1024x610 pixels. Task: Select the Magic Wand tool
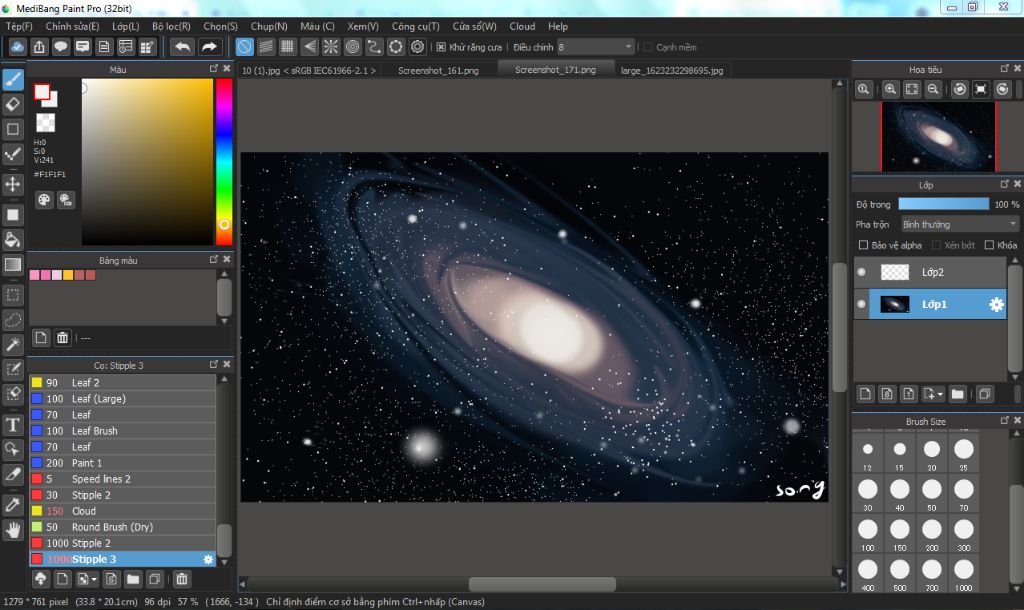(x=13, y=344)
